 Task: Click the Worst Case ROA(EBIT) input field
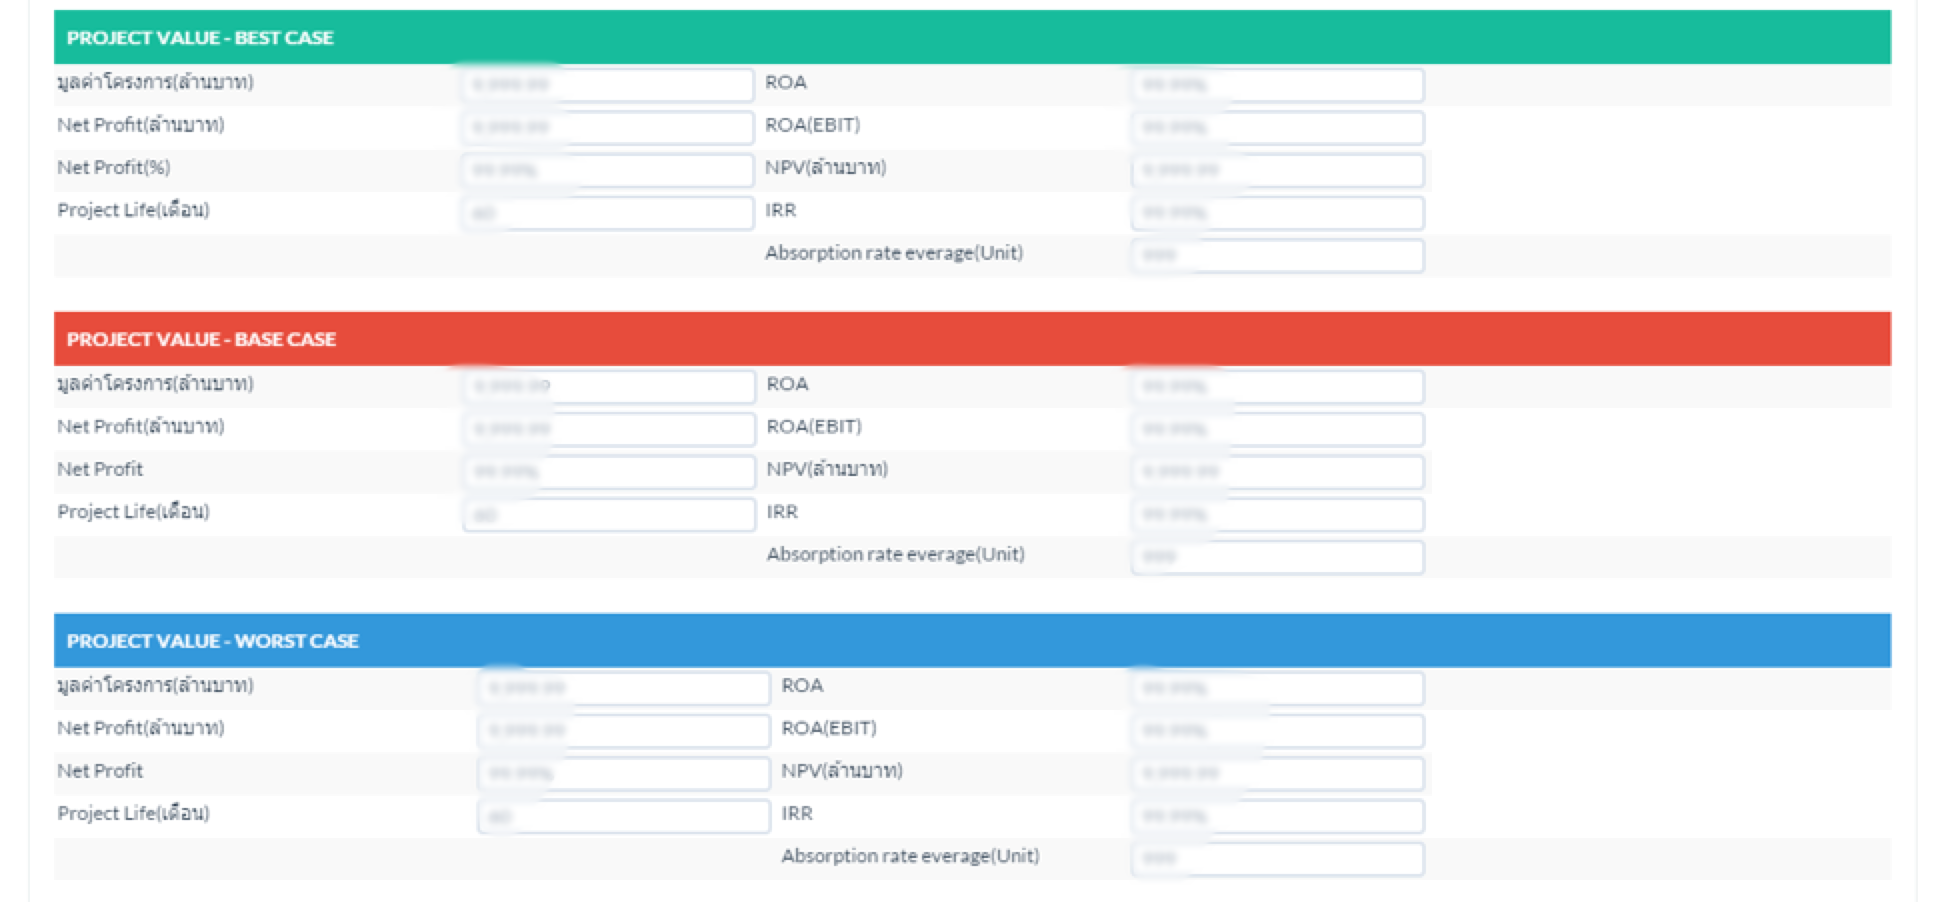(1277, 731)
